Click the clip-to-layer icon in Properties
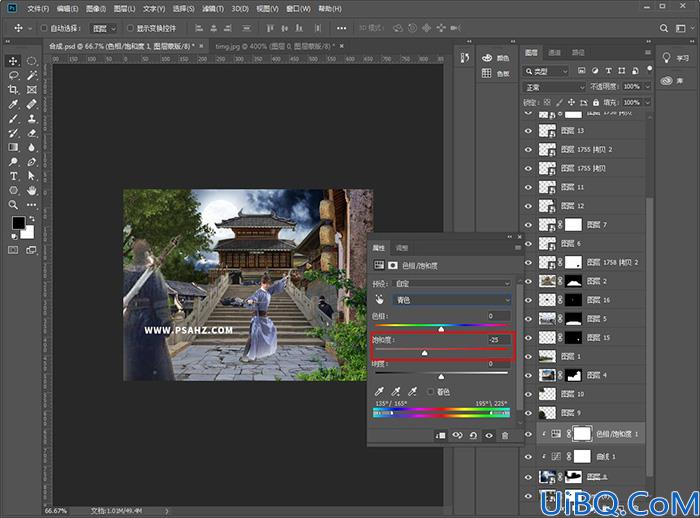 (x=440, y=435)
